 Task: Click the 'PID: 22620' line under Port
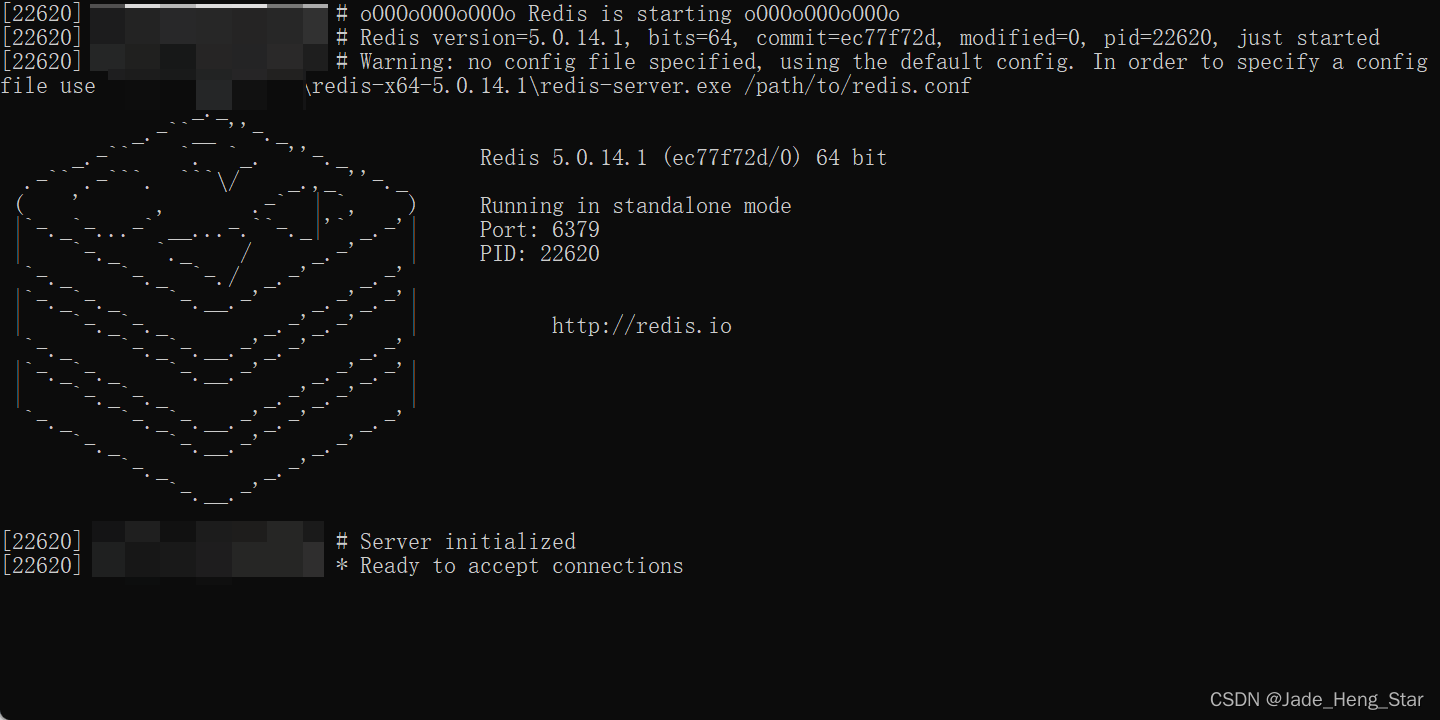coord(539,254)
